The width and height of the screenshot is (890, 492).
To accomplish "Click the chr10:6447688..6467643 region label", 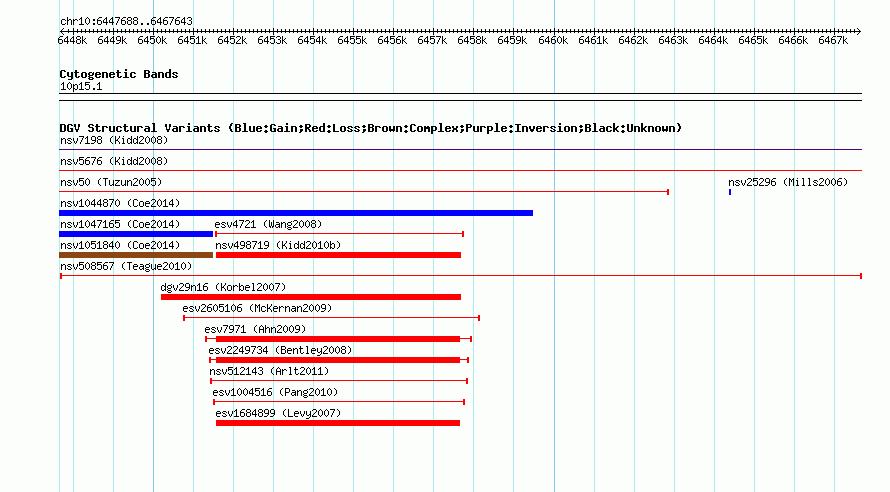I will [126, 21].
